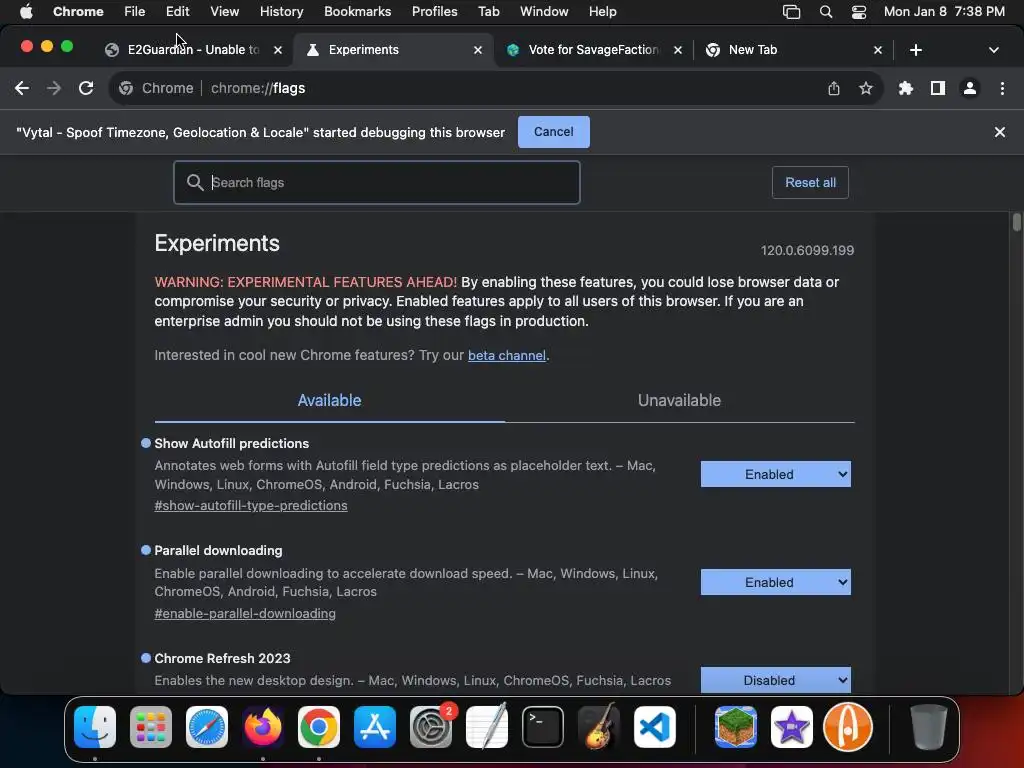Screen dimensions: 1024x768
Task: Close the Experiments tab
Action: click(478, 50)
